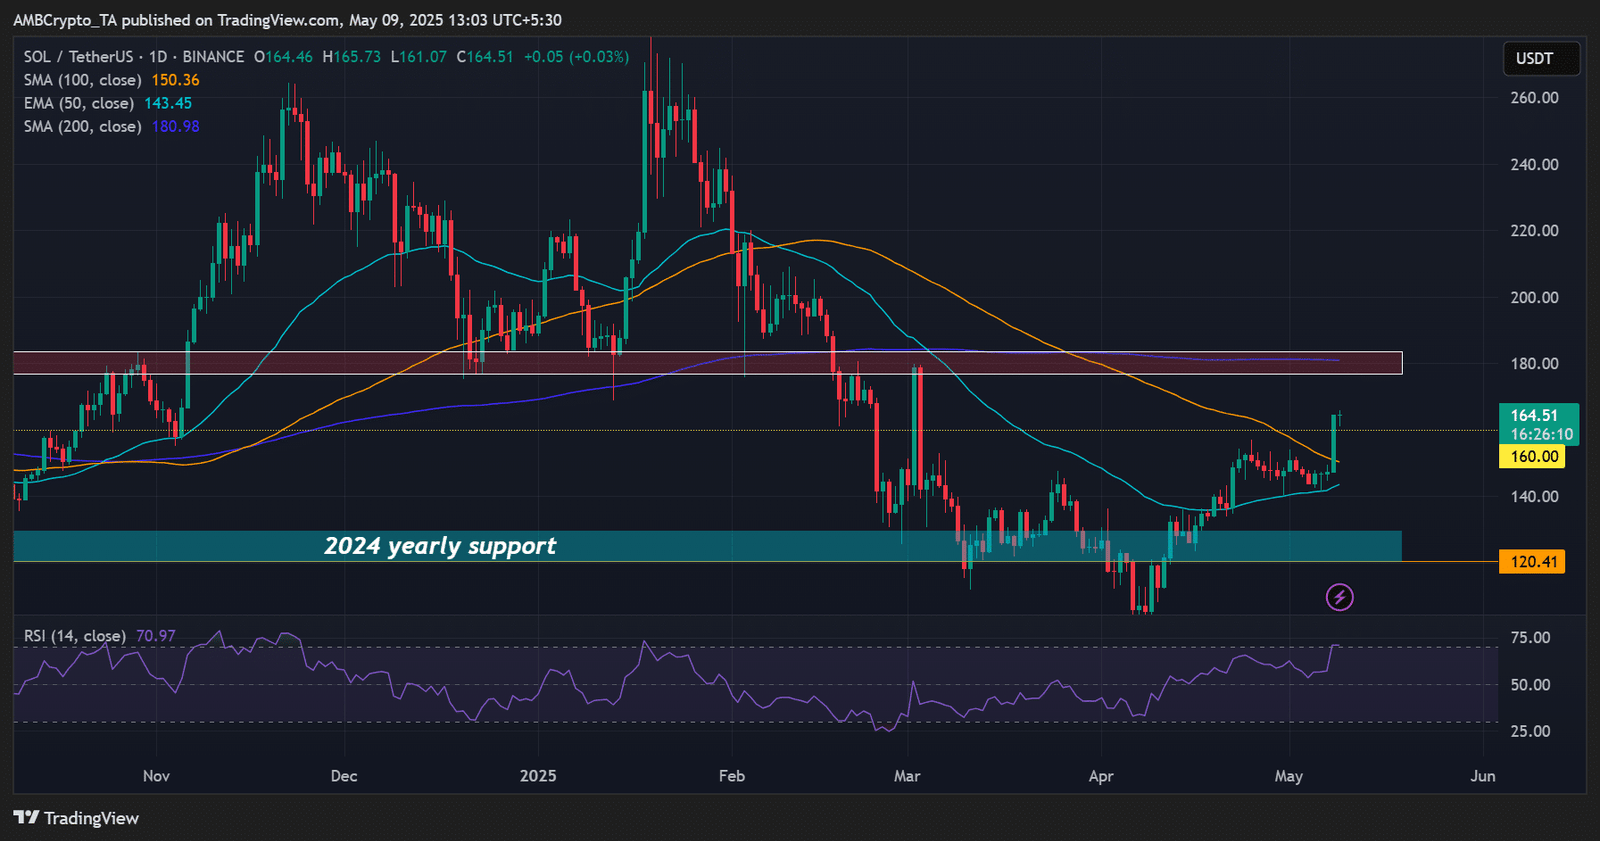Click the 2025 label on time axis
The image size is (1600, 841).
click(x=538, y=776)
